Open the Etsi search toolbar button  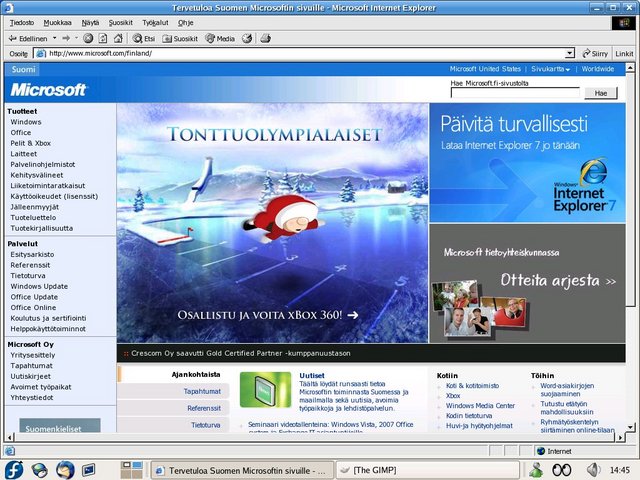coord(144,38)
